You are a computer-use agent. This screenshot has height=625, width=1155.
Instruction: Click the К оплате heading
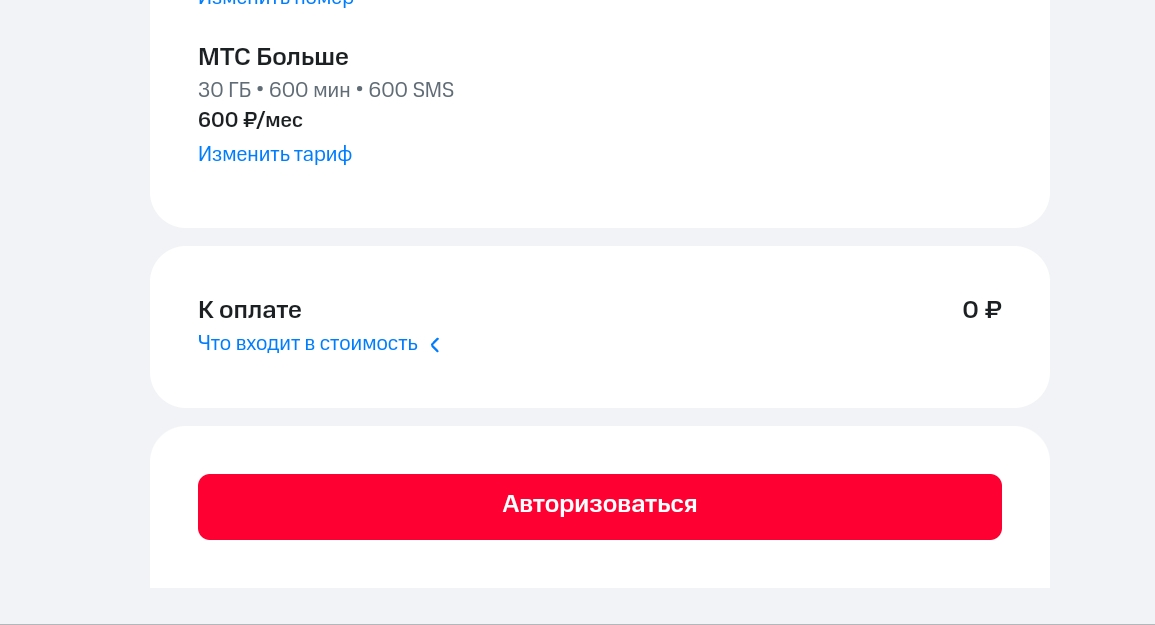(250, 310)
